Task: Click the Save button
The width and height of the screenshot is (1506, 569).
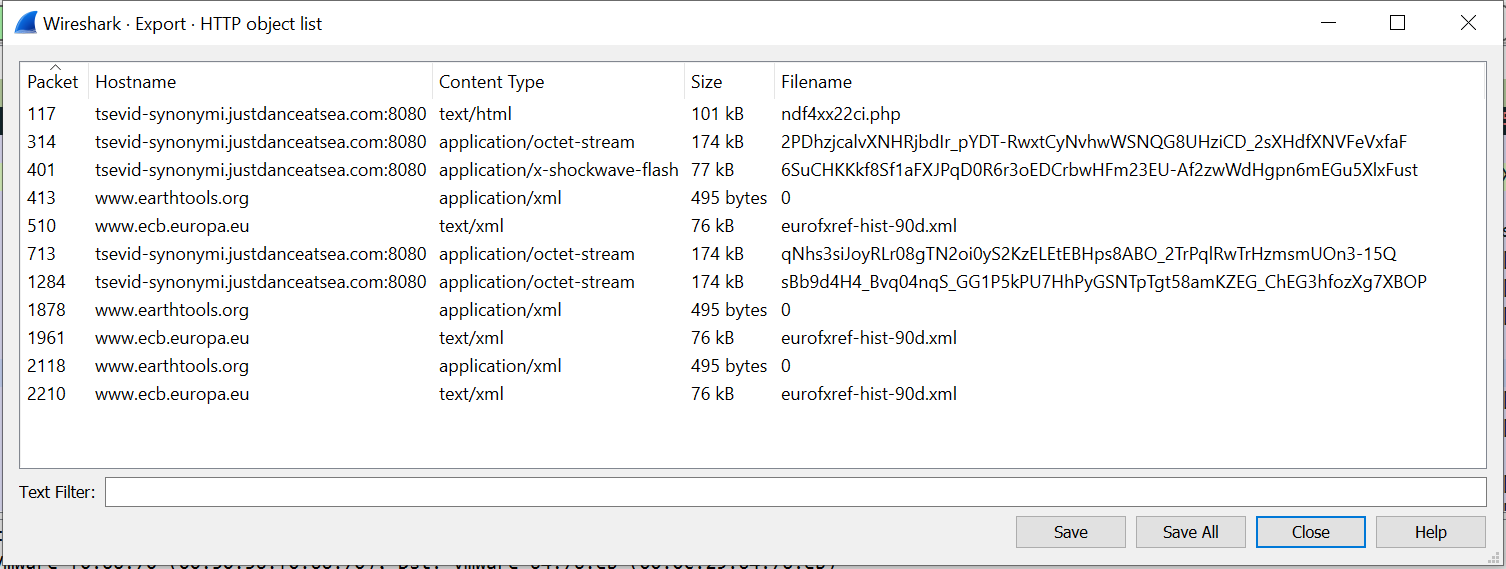Action: point(1070,532)
